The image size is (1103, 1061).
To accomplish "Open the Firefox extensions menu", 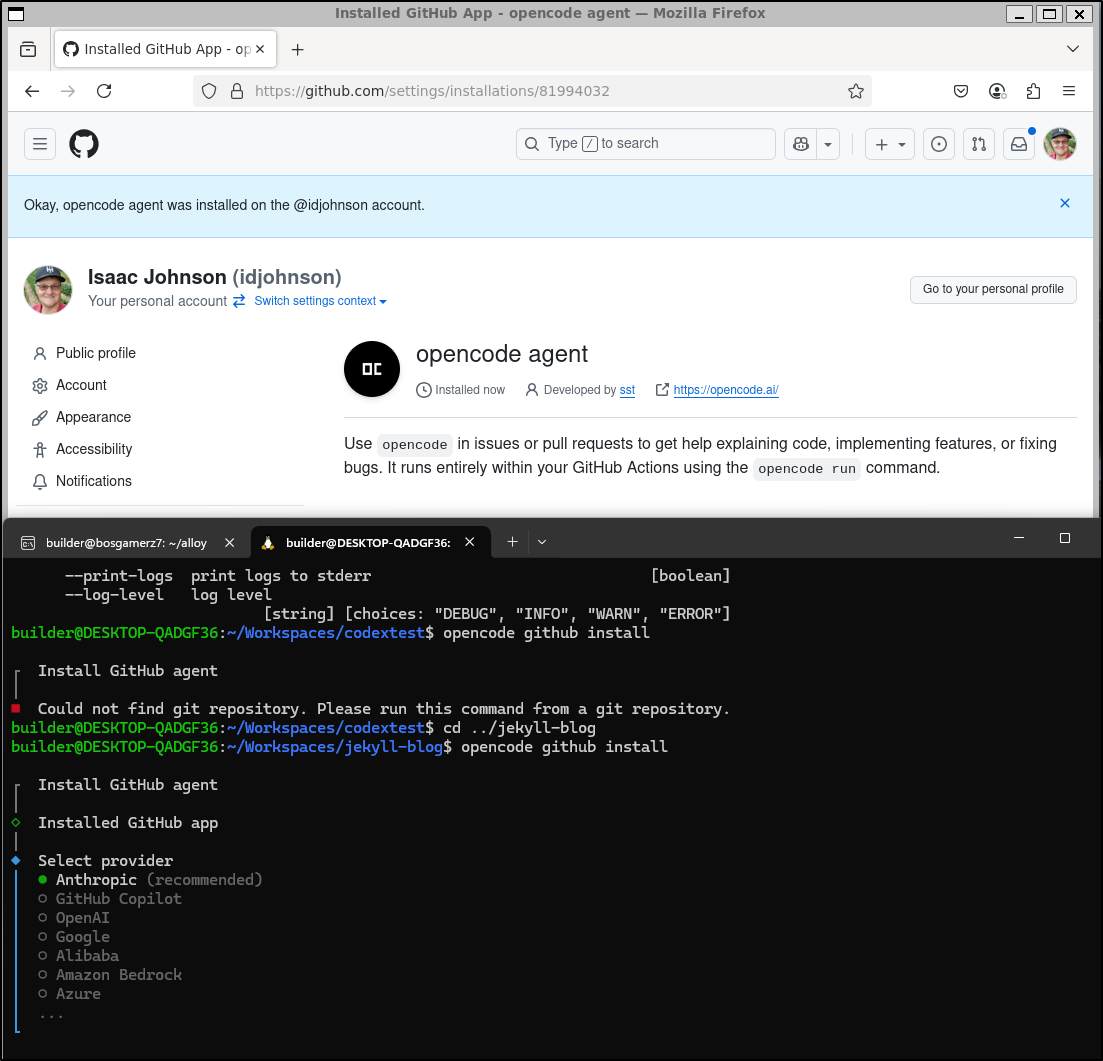I will [1033, 91].
